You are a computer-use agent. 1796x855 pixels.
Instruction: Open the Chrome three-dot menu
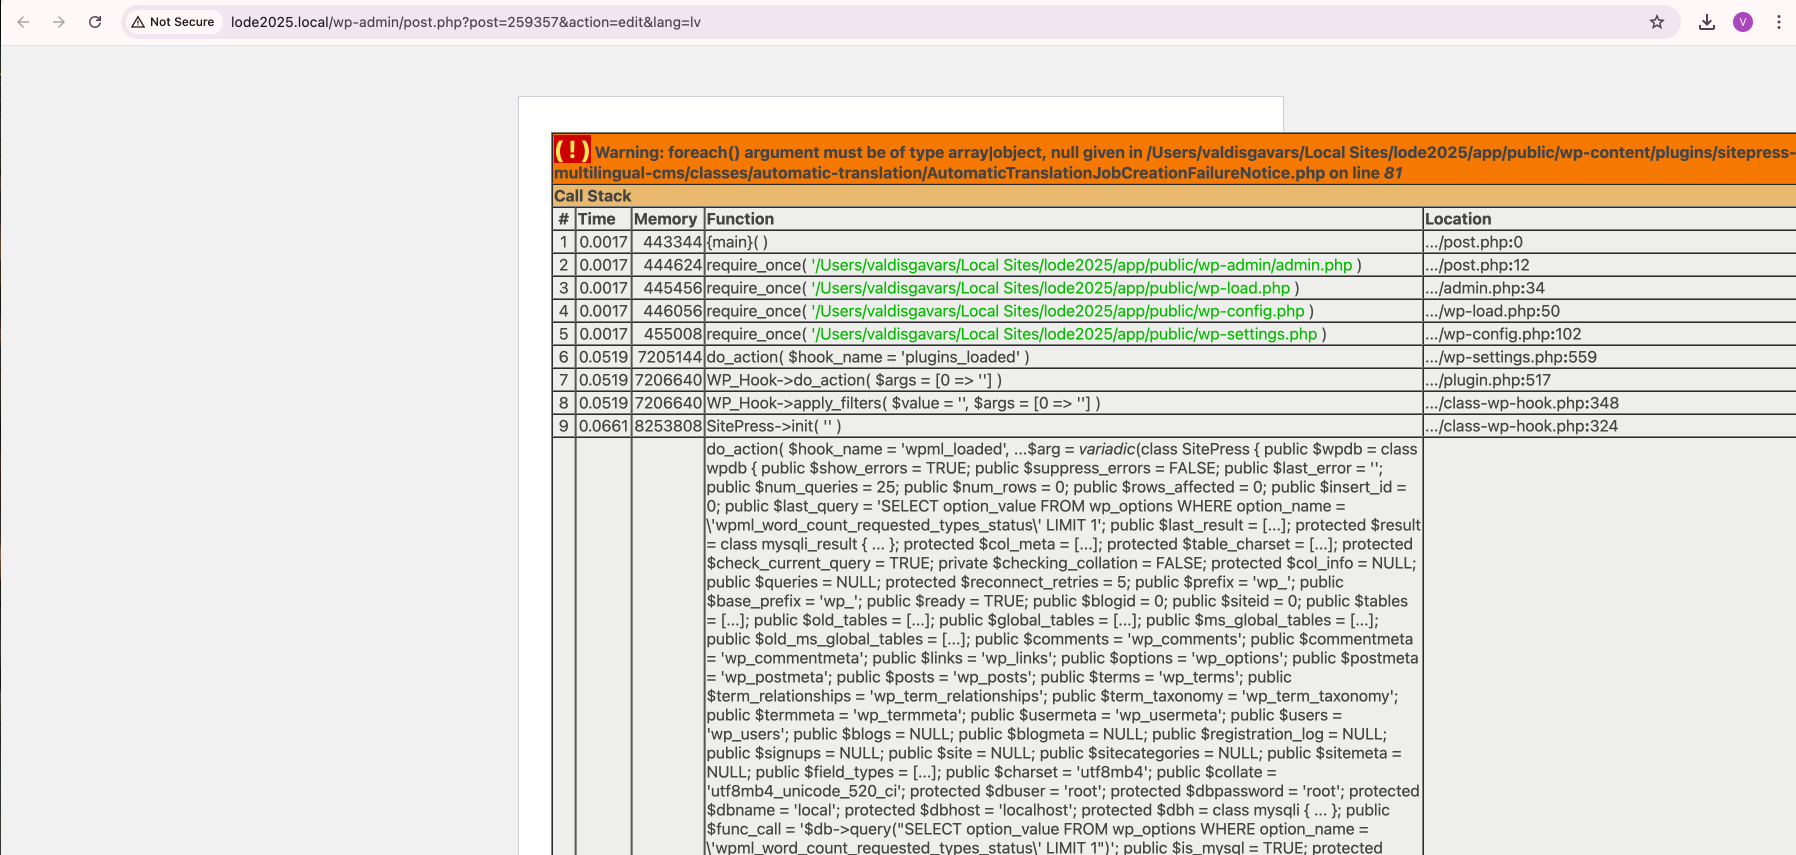coord(1779,22)
